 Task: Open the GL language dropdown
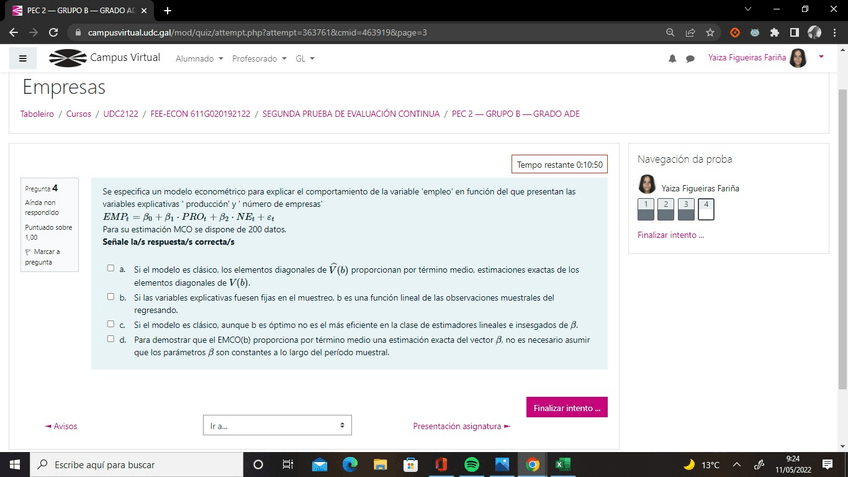(x=304, y=58)
